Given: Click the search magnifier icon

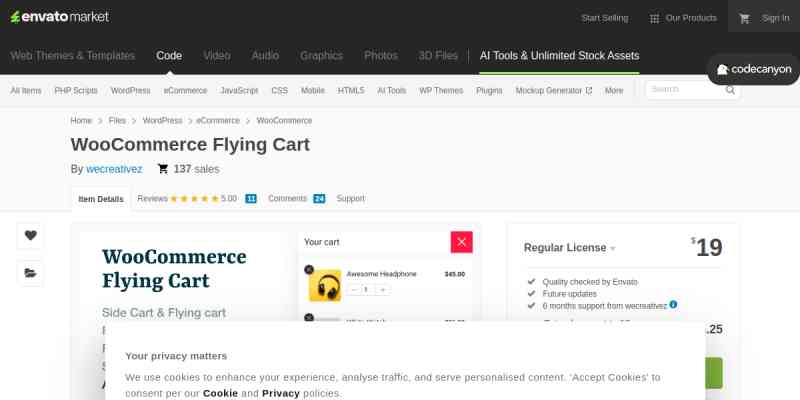Looking at the screenshot, I should pyautogui.click(x=731, y=90).
